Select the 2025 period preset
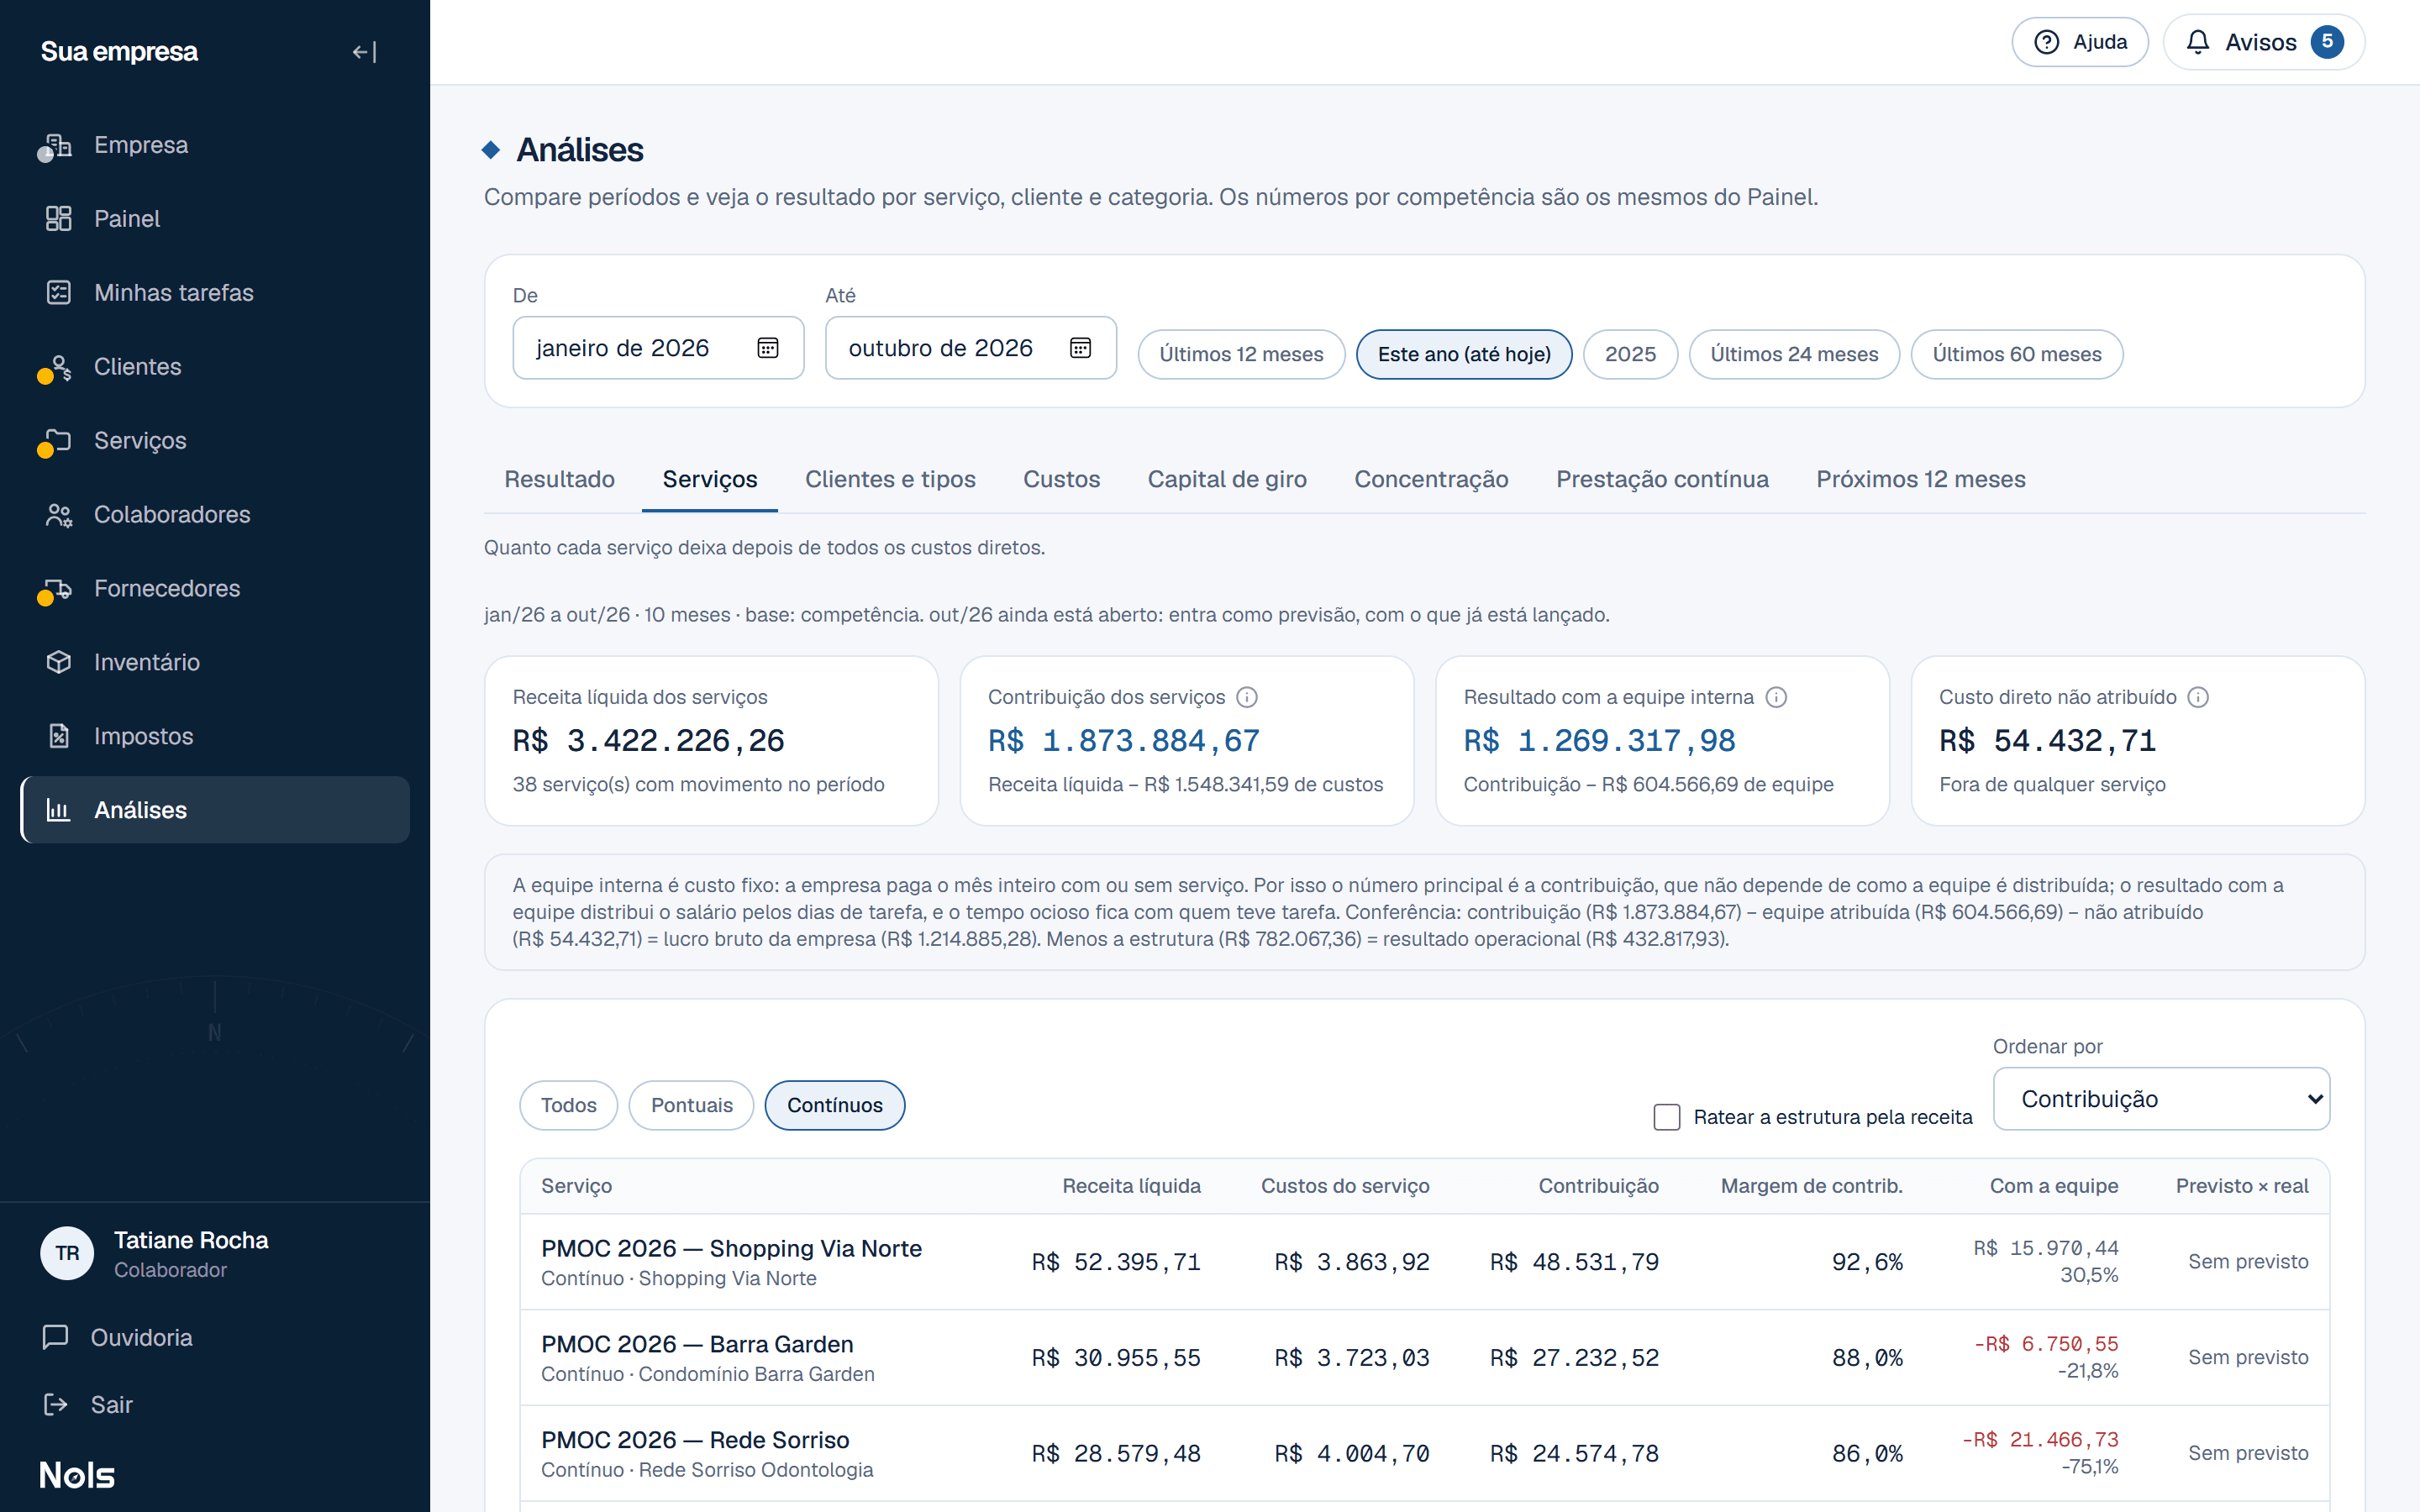2420x1512 pixels. tap(1630, 354)
